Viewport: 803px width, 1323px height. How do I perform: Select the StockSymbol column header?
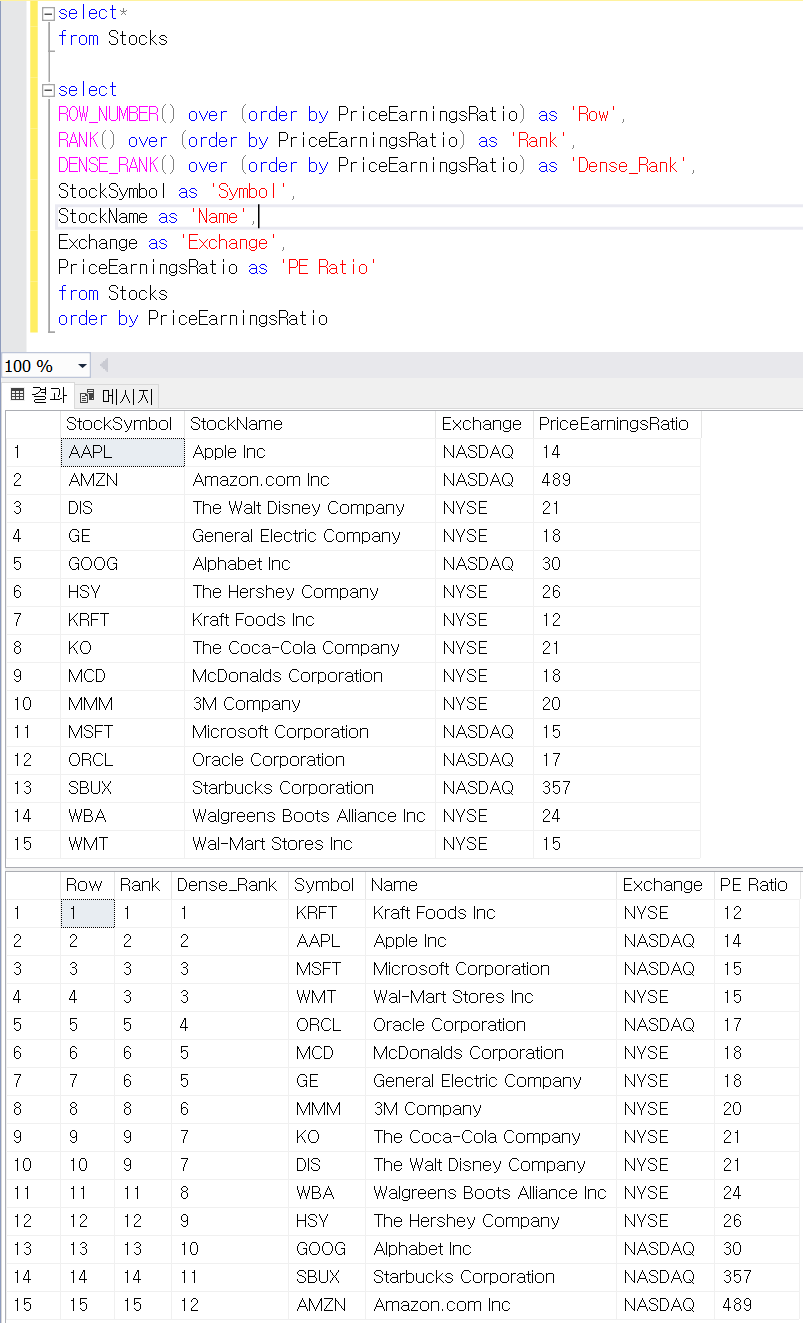123,424
